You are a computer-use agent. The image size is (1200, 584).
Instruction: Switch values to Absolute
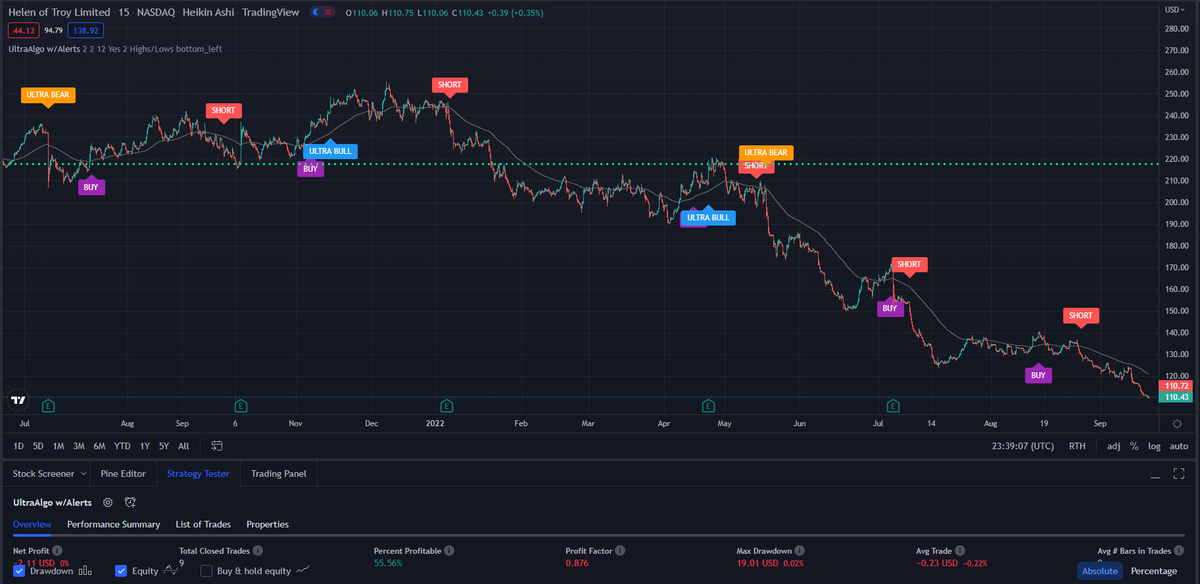click(1099, 571)
